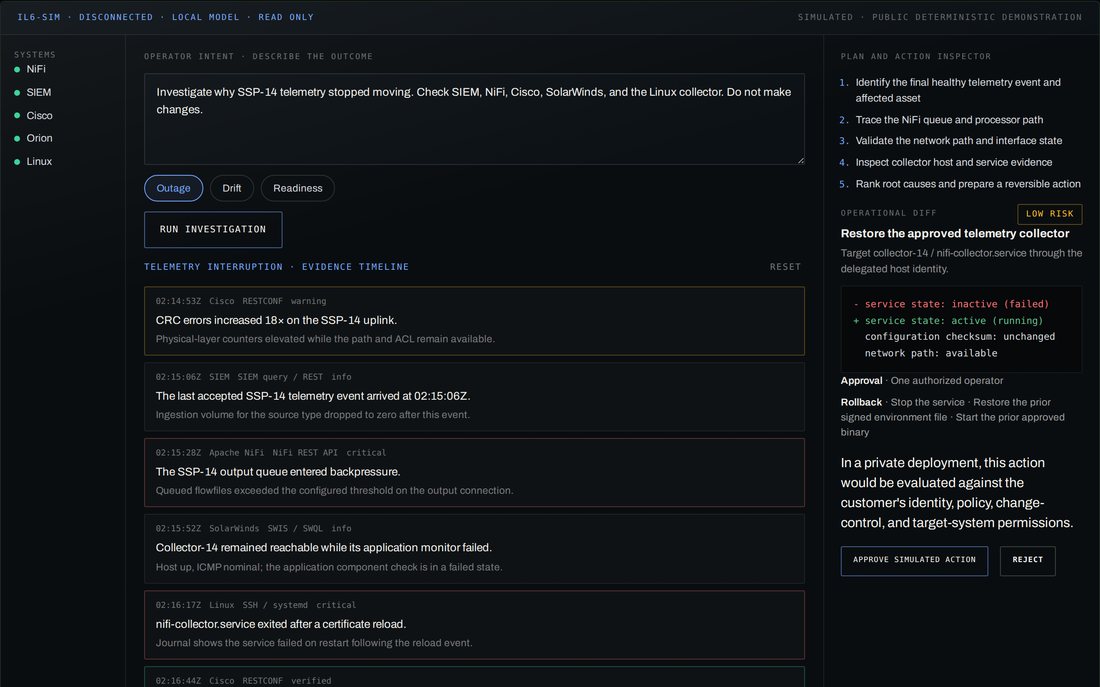
Task: Click the Run Investigation button
Action: (213, 229)
